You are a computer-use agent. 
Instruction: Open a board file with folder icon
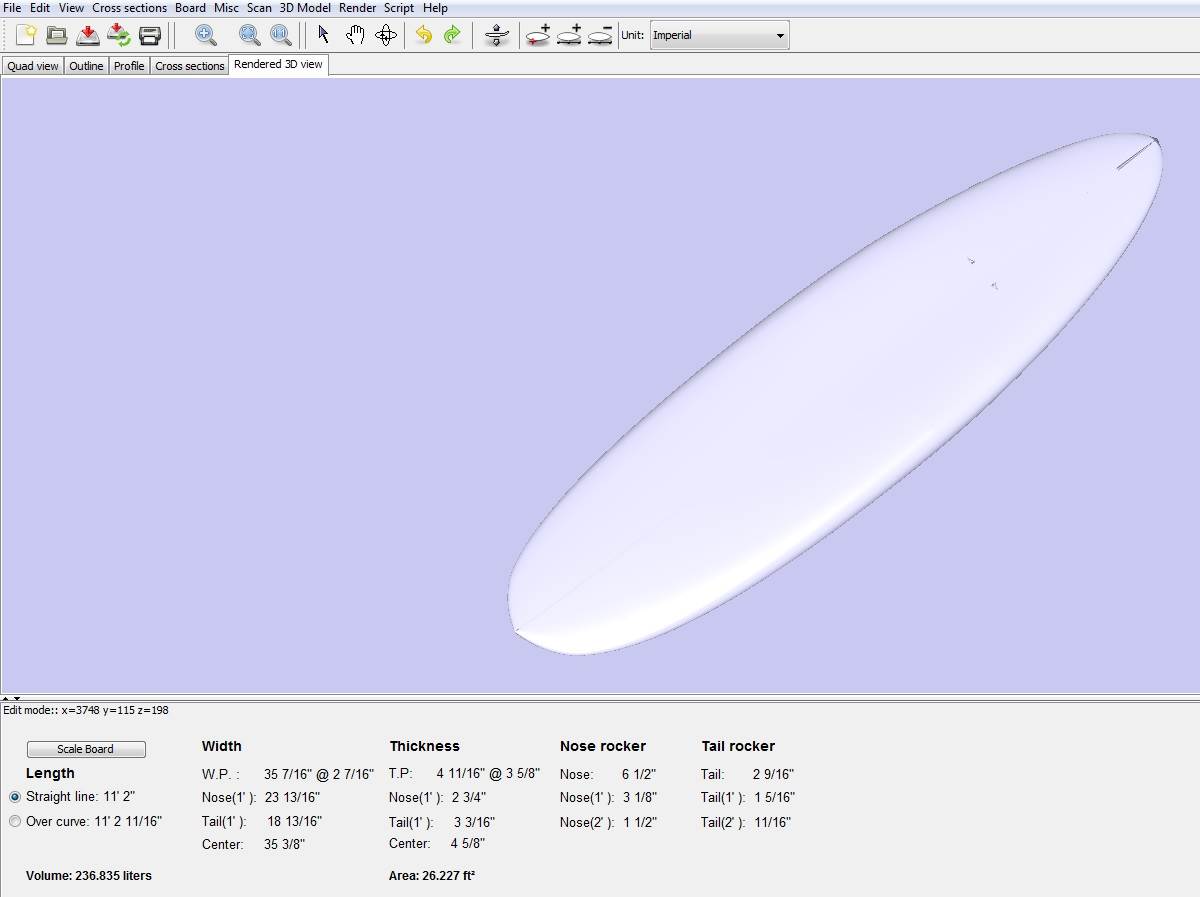pyautogui.click(x=57, y=36)
